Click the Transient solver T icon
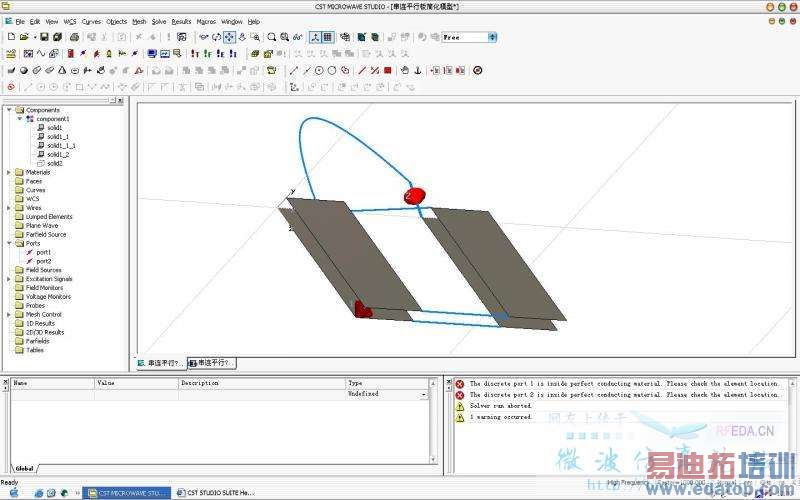This screenshot has height=500, width=800. (195, 54)
